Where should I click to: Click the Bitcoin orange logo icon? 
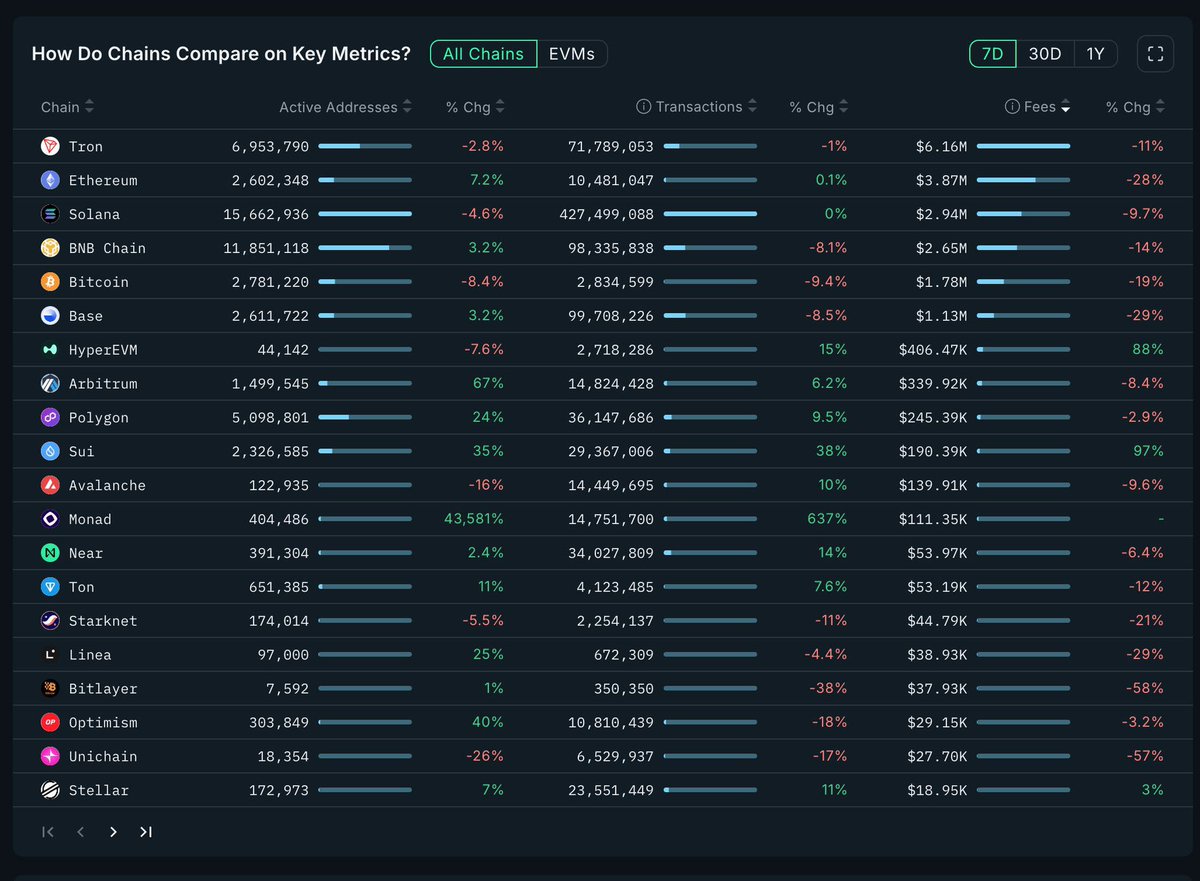[x=50, y=283]
